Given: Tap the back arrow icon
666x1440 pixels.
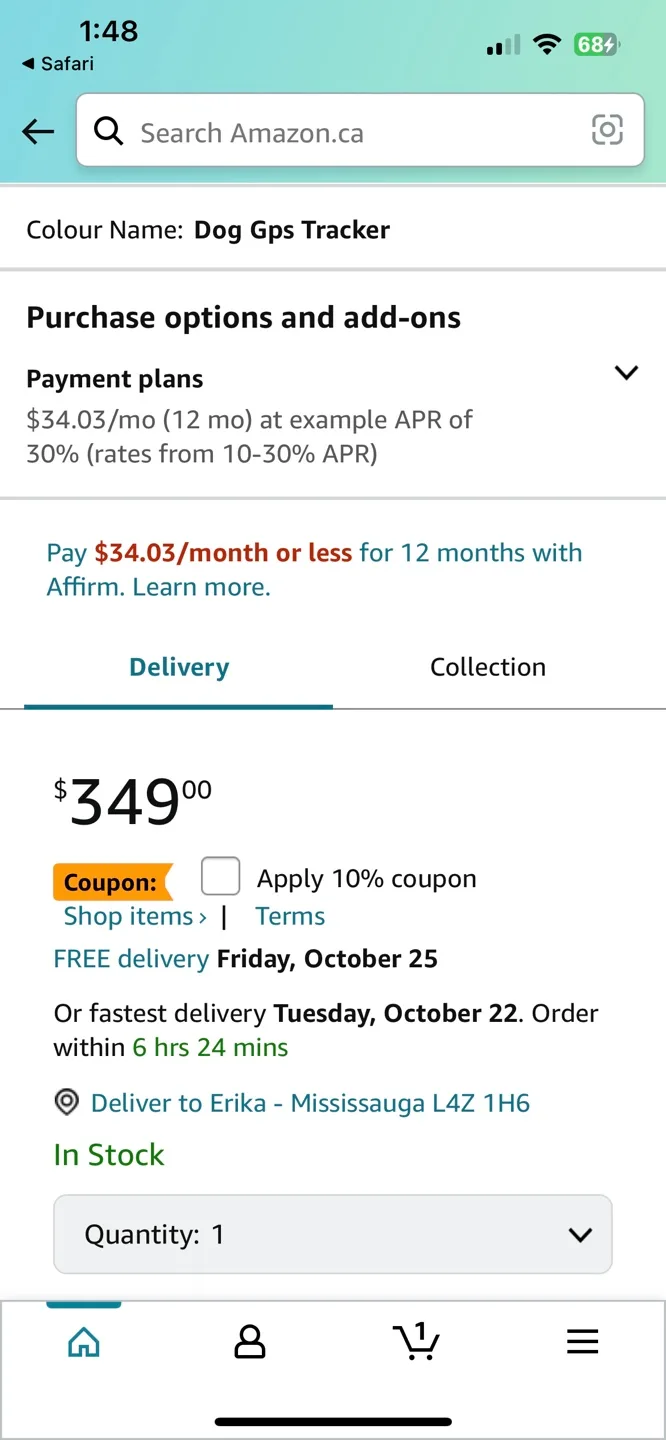Looking at the screenshot, I should point(38,131).
